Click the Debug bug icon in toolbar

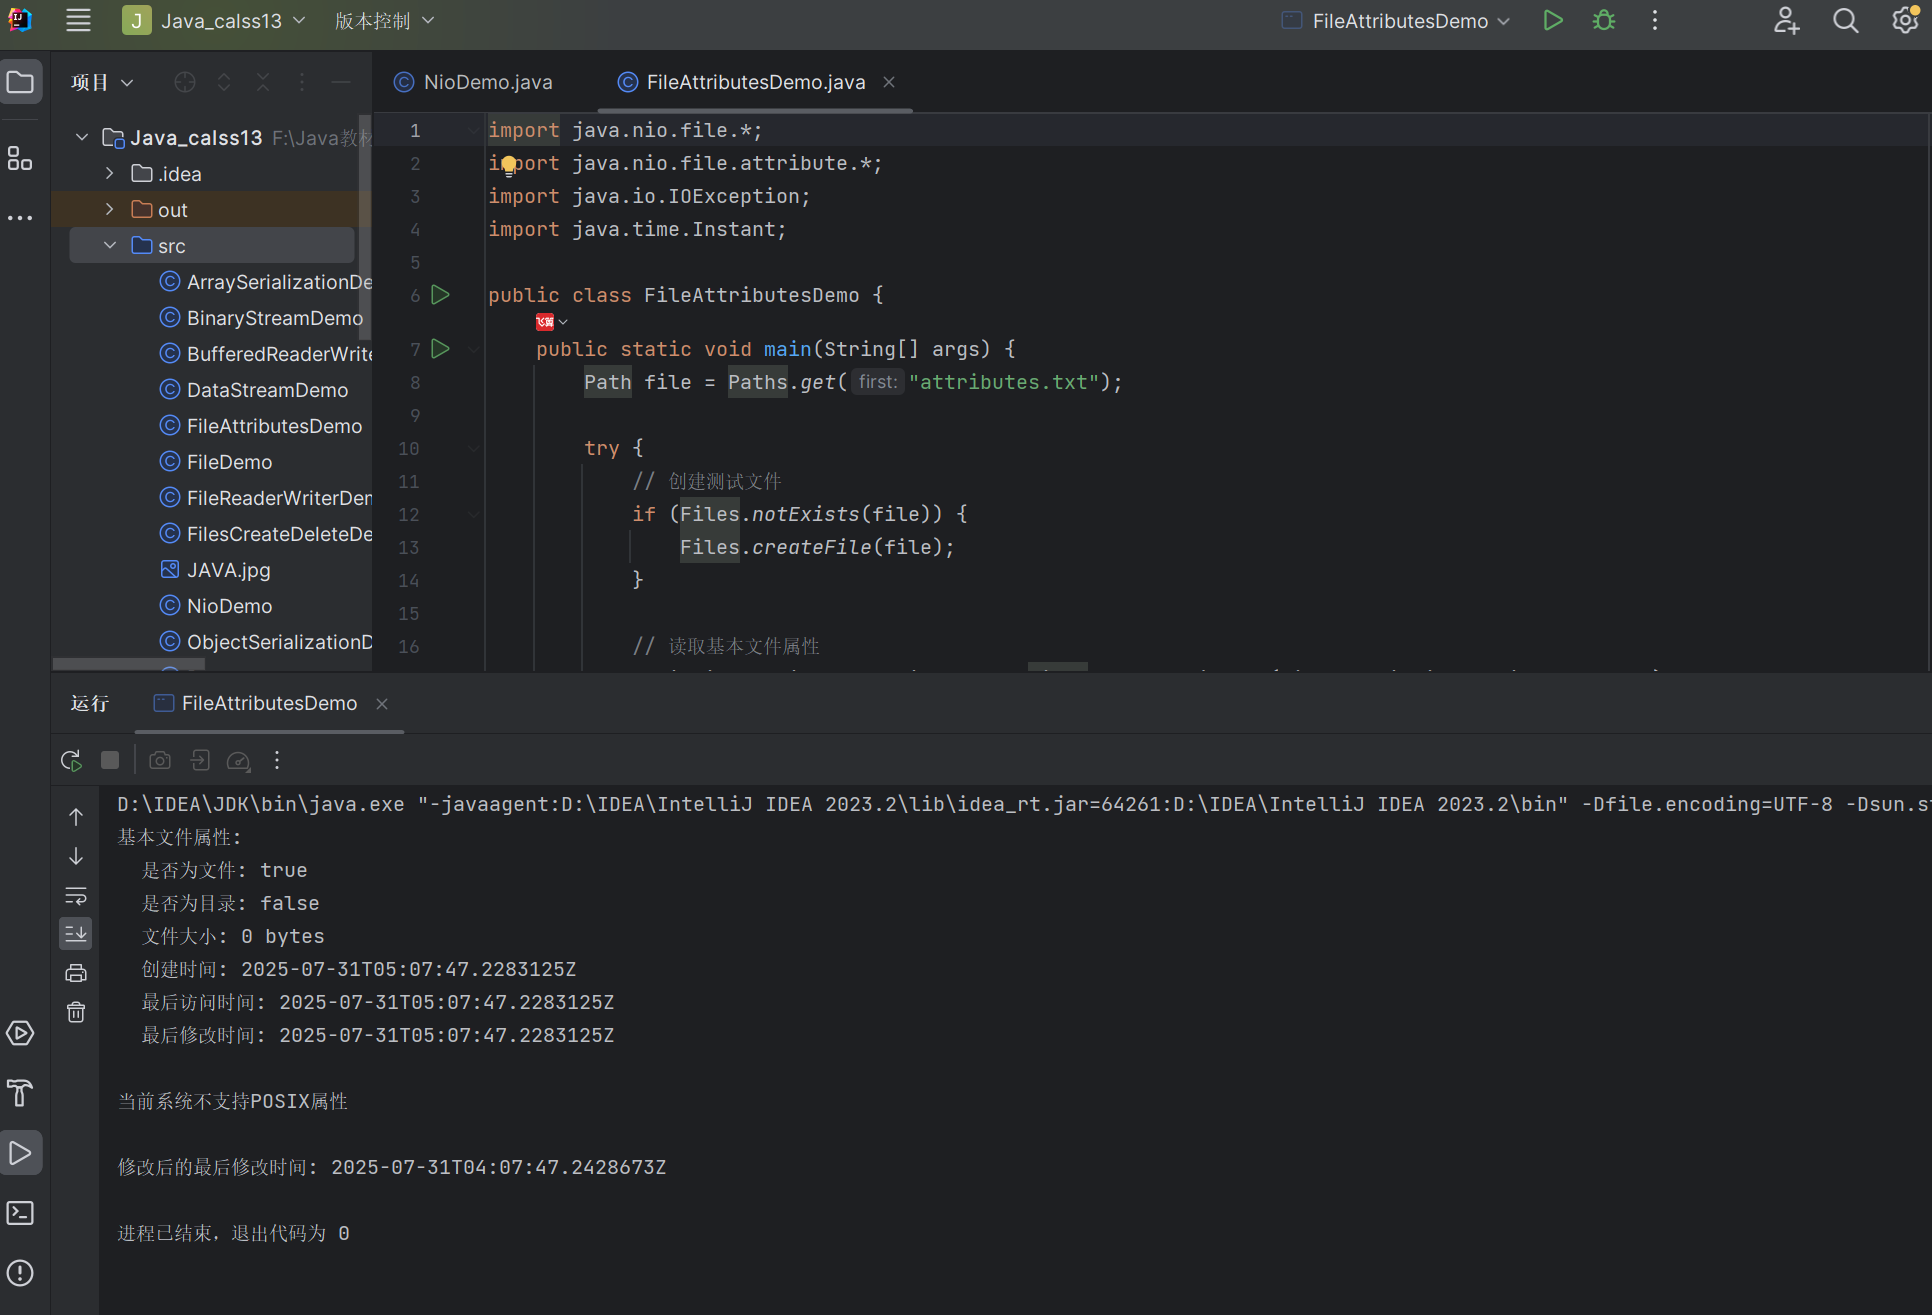[1604, 21]
